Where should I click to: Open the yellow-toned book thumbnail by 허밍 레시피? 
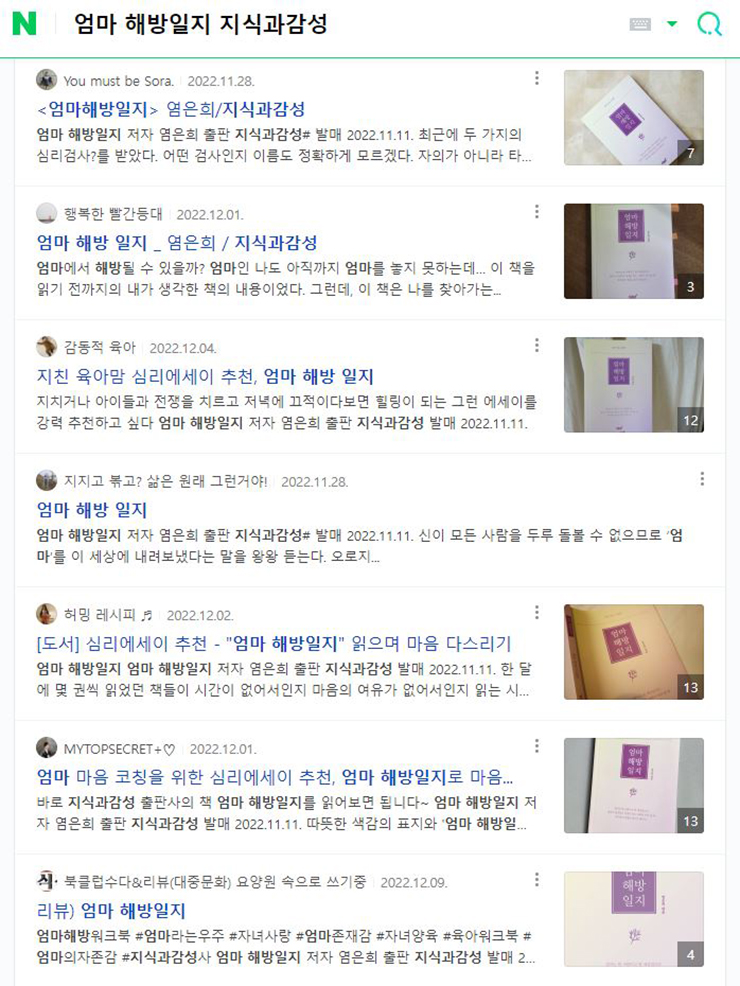click(x=634, y=652)
